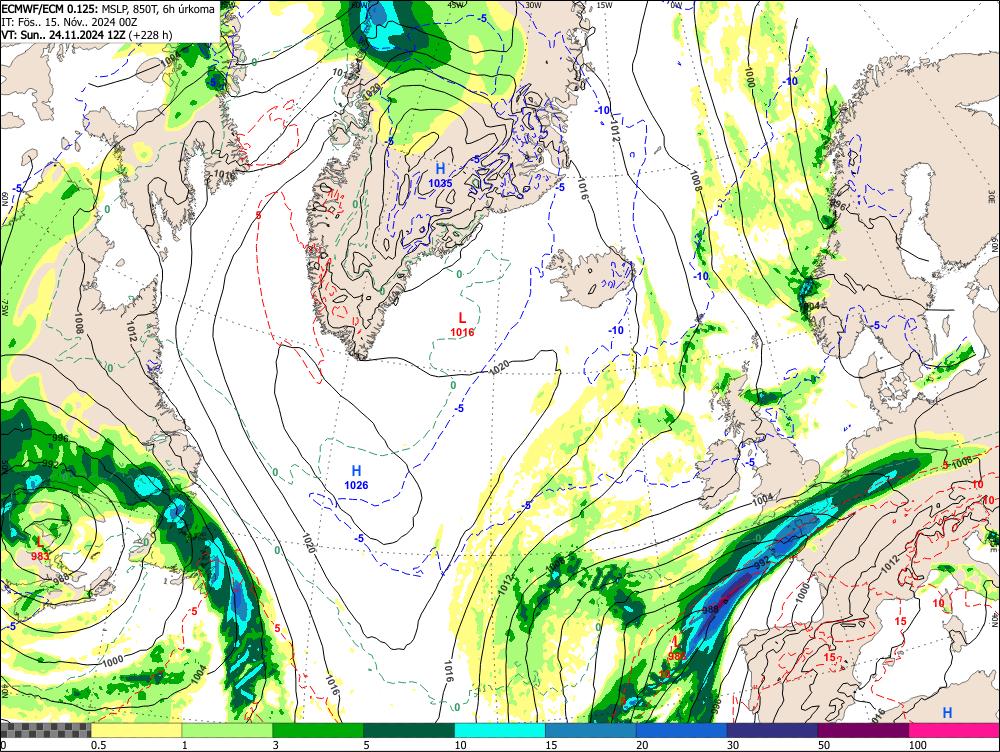
Task: Click the "15W" longitude label
Action: tap(604, 4)
